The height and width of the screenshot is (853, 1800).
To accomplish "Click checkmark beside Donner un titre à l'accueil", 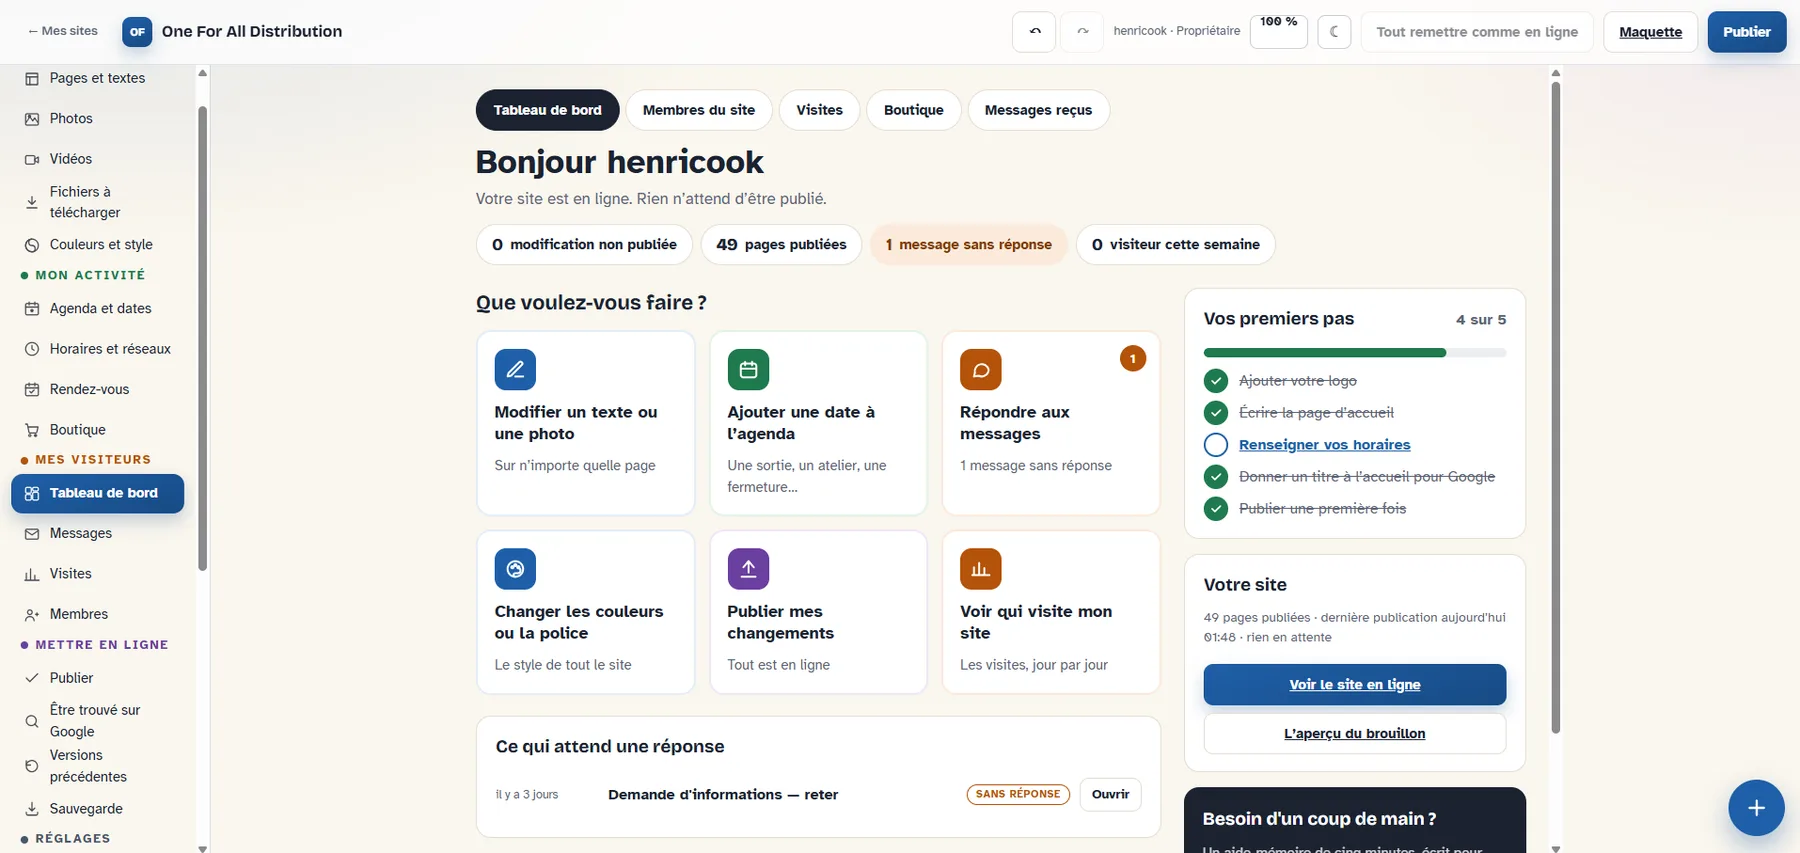I will tap(1216, 477).
